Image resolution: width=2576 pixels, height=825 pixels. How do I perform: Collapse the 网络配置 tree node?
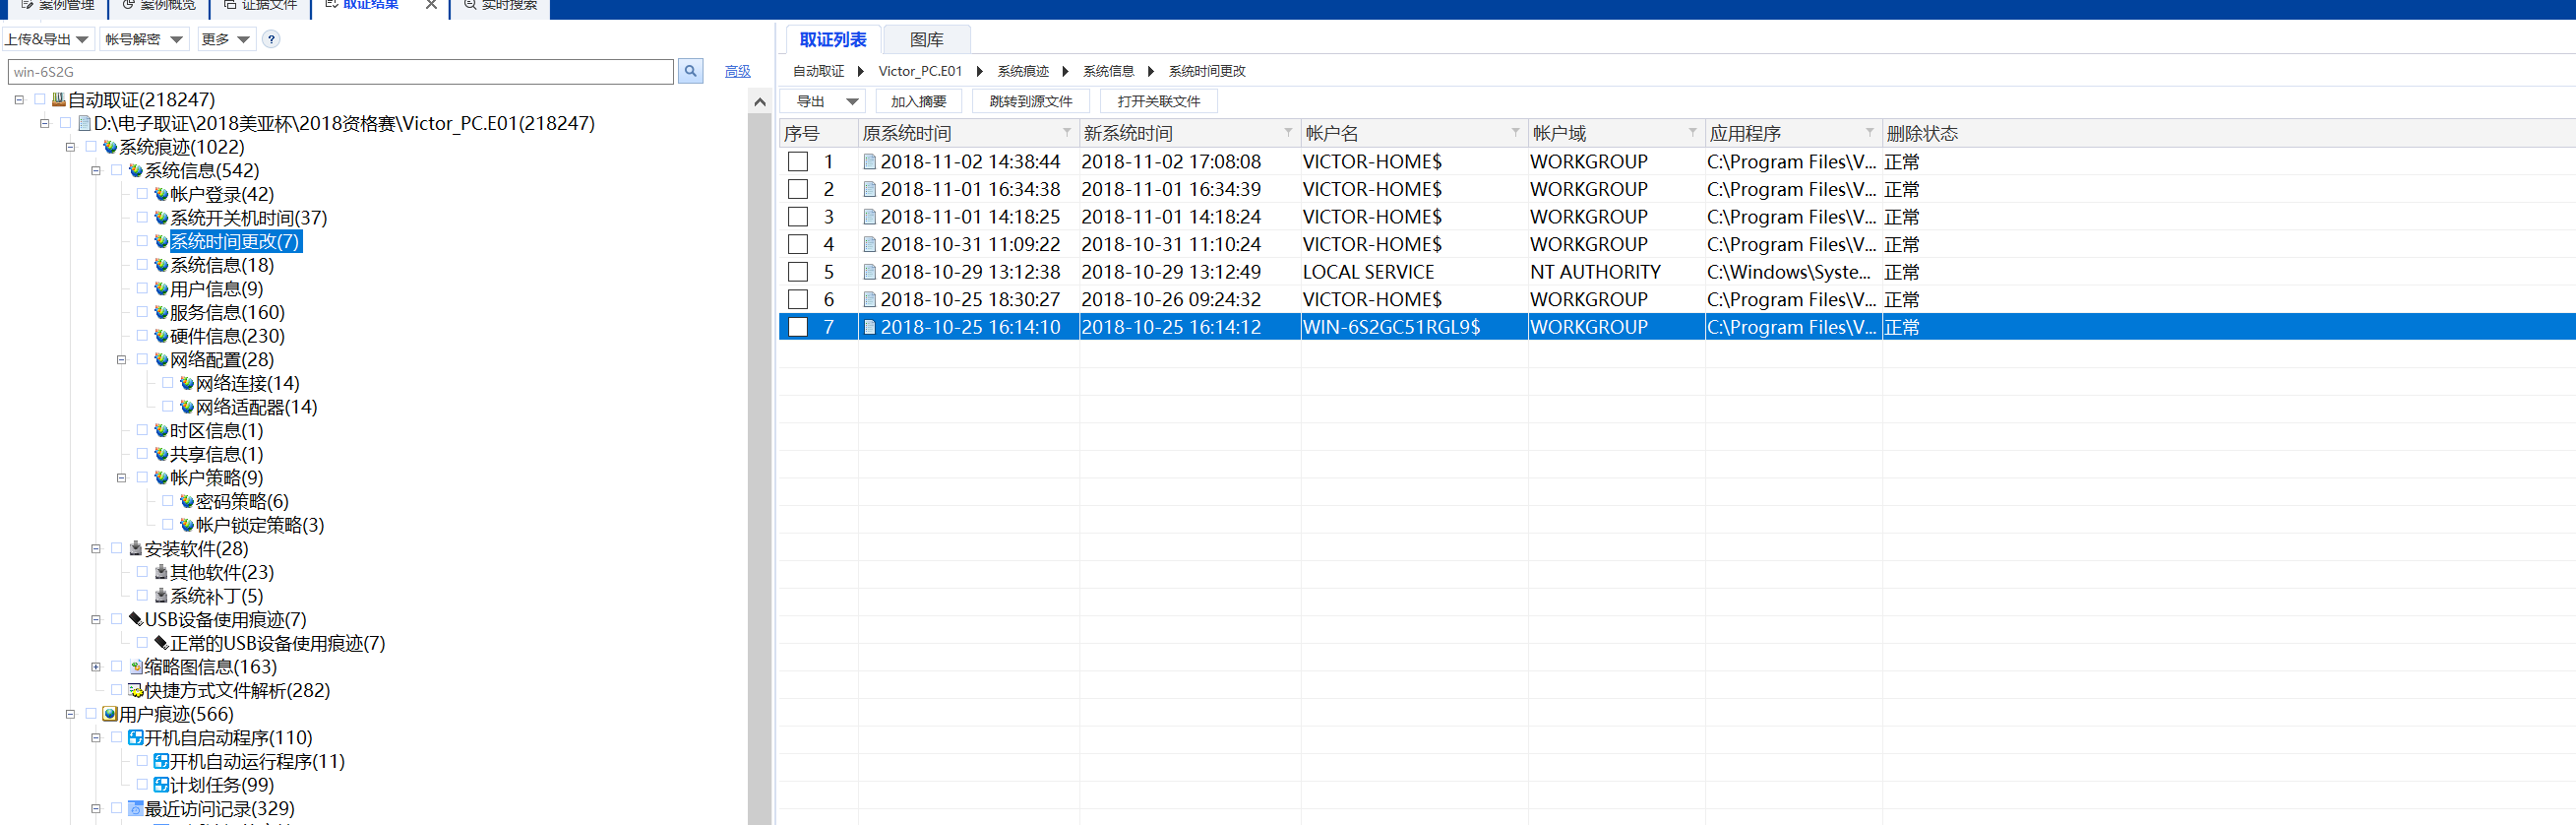[x=121, y=360]
